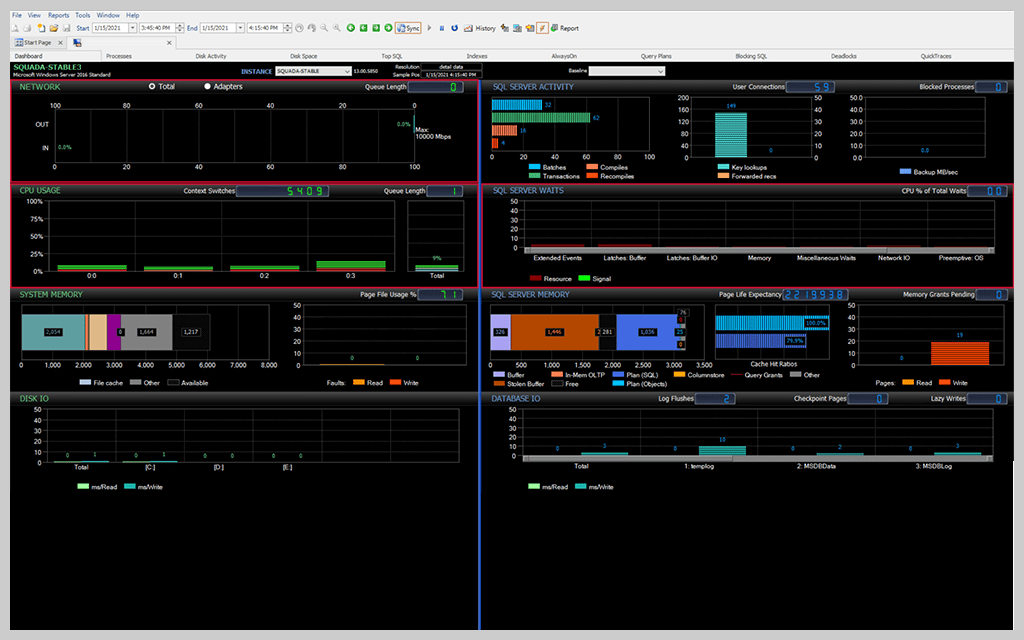This screenshot has width=1024, height=640.
Task: Click the QuickTrace lightning bolt icon
Action: point(542,28)
